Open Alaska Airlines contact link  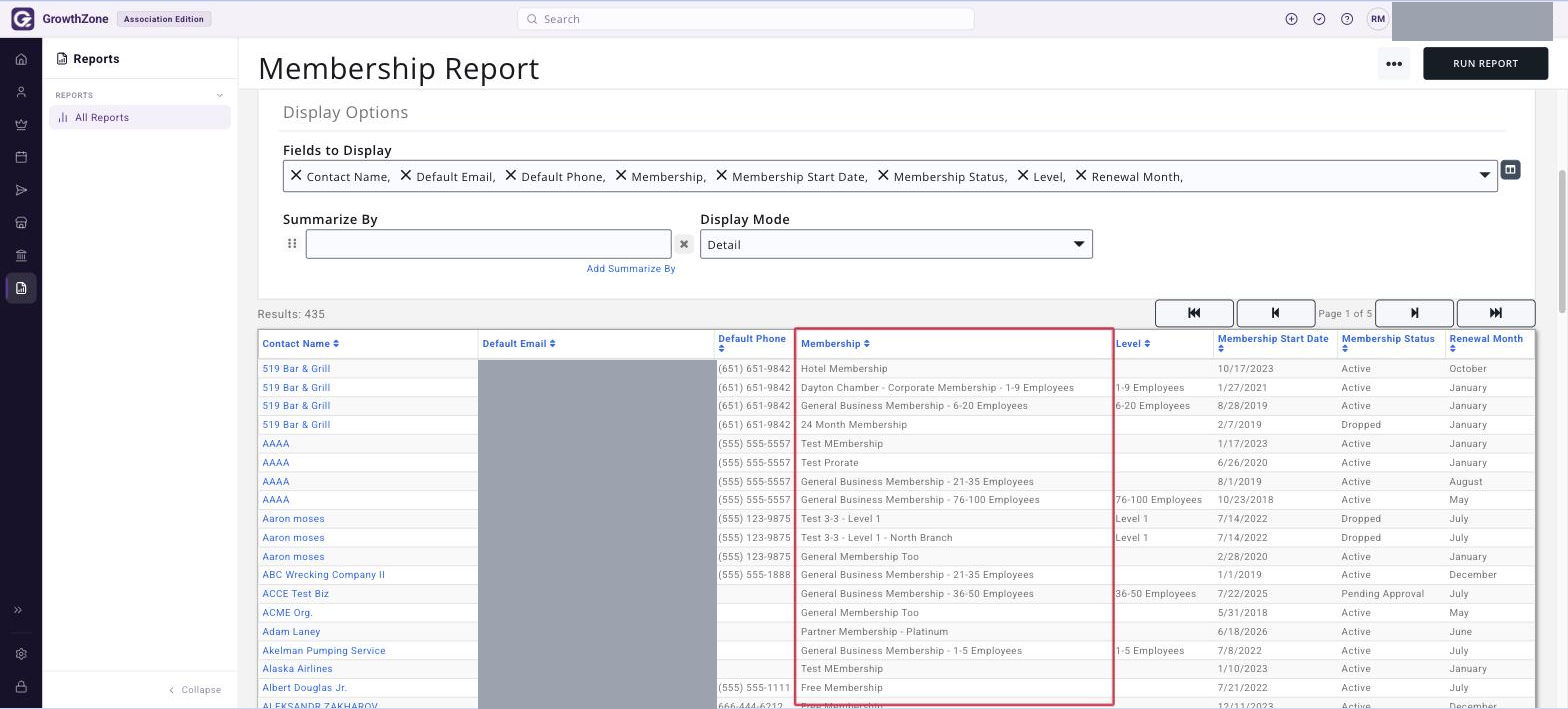(297, 669)
